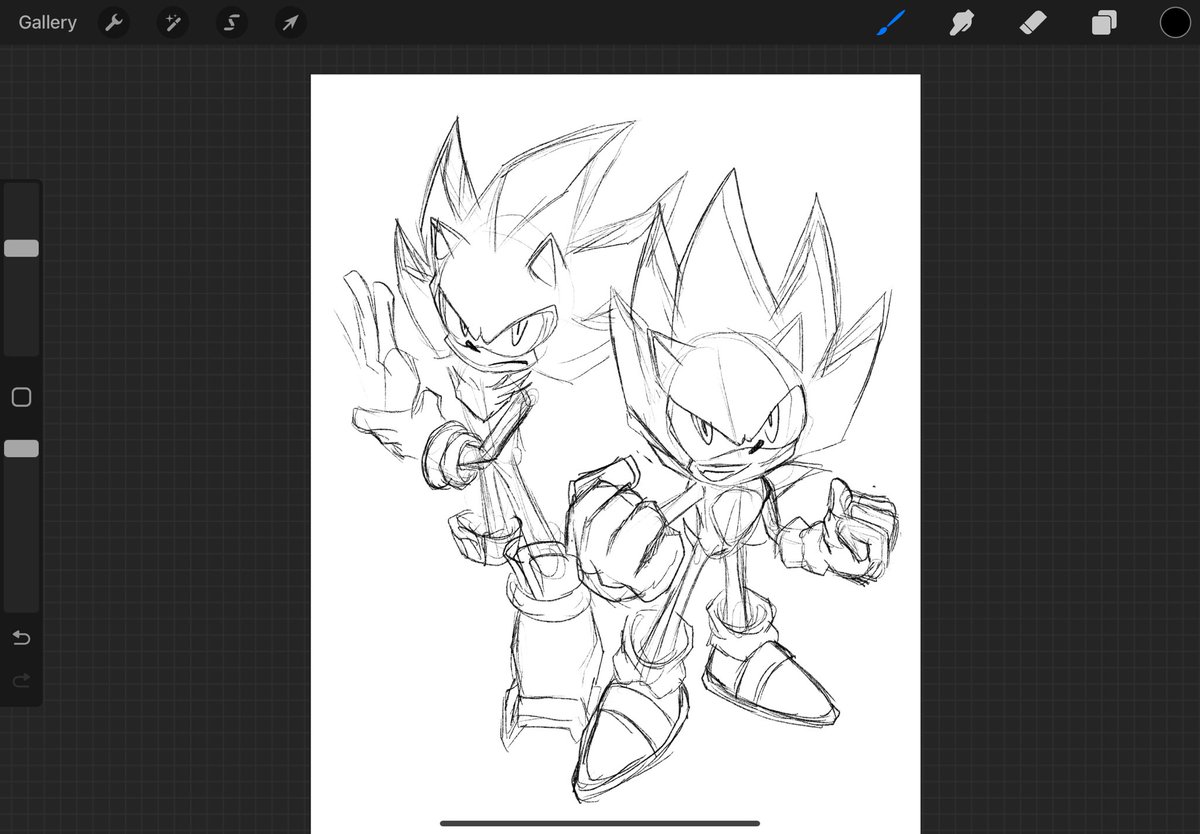Viewport: 1200px width, 834px height.
Task: Click the brush size slider handle
Action: (21, 248)
